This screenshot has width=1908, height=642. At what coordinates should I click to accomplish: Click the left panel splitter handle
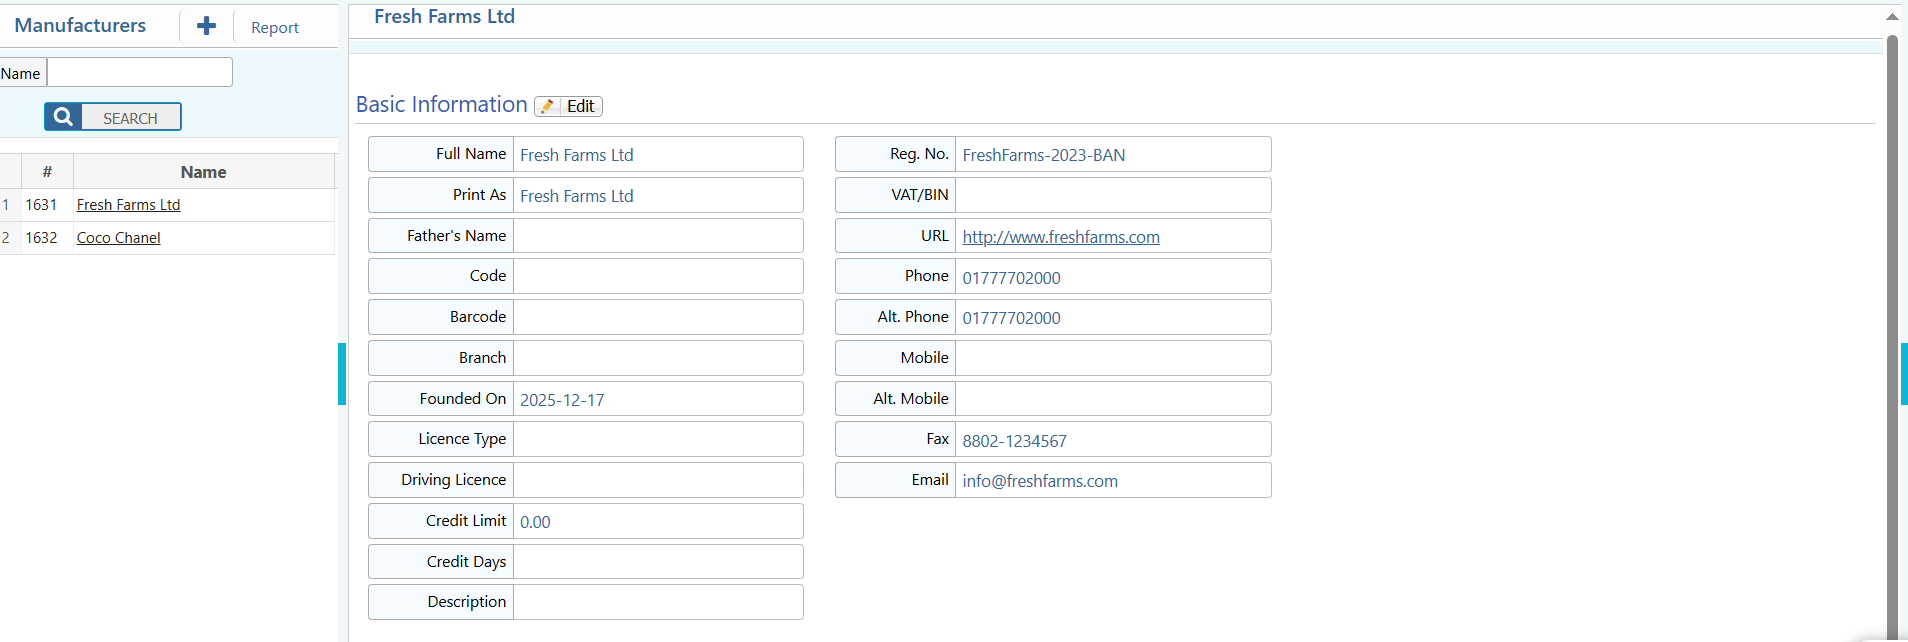(x=342, y=374)
